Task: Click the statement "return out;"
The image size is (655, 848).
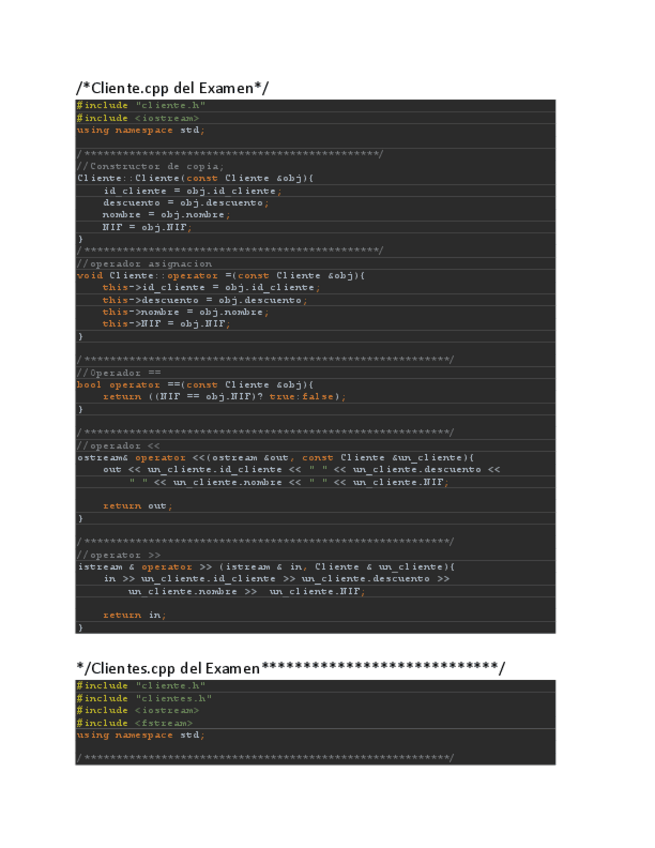Action: tap(137, 506)
